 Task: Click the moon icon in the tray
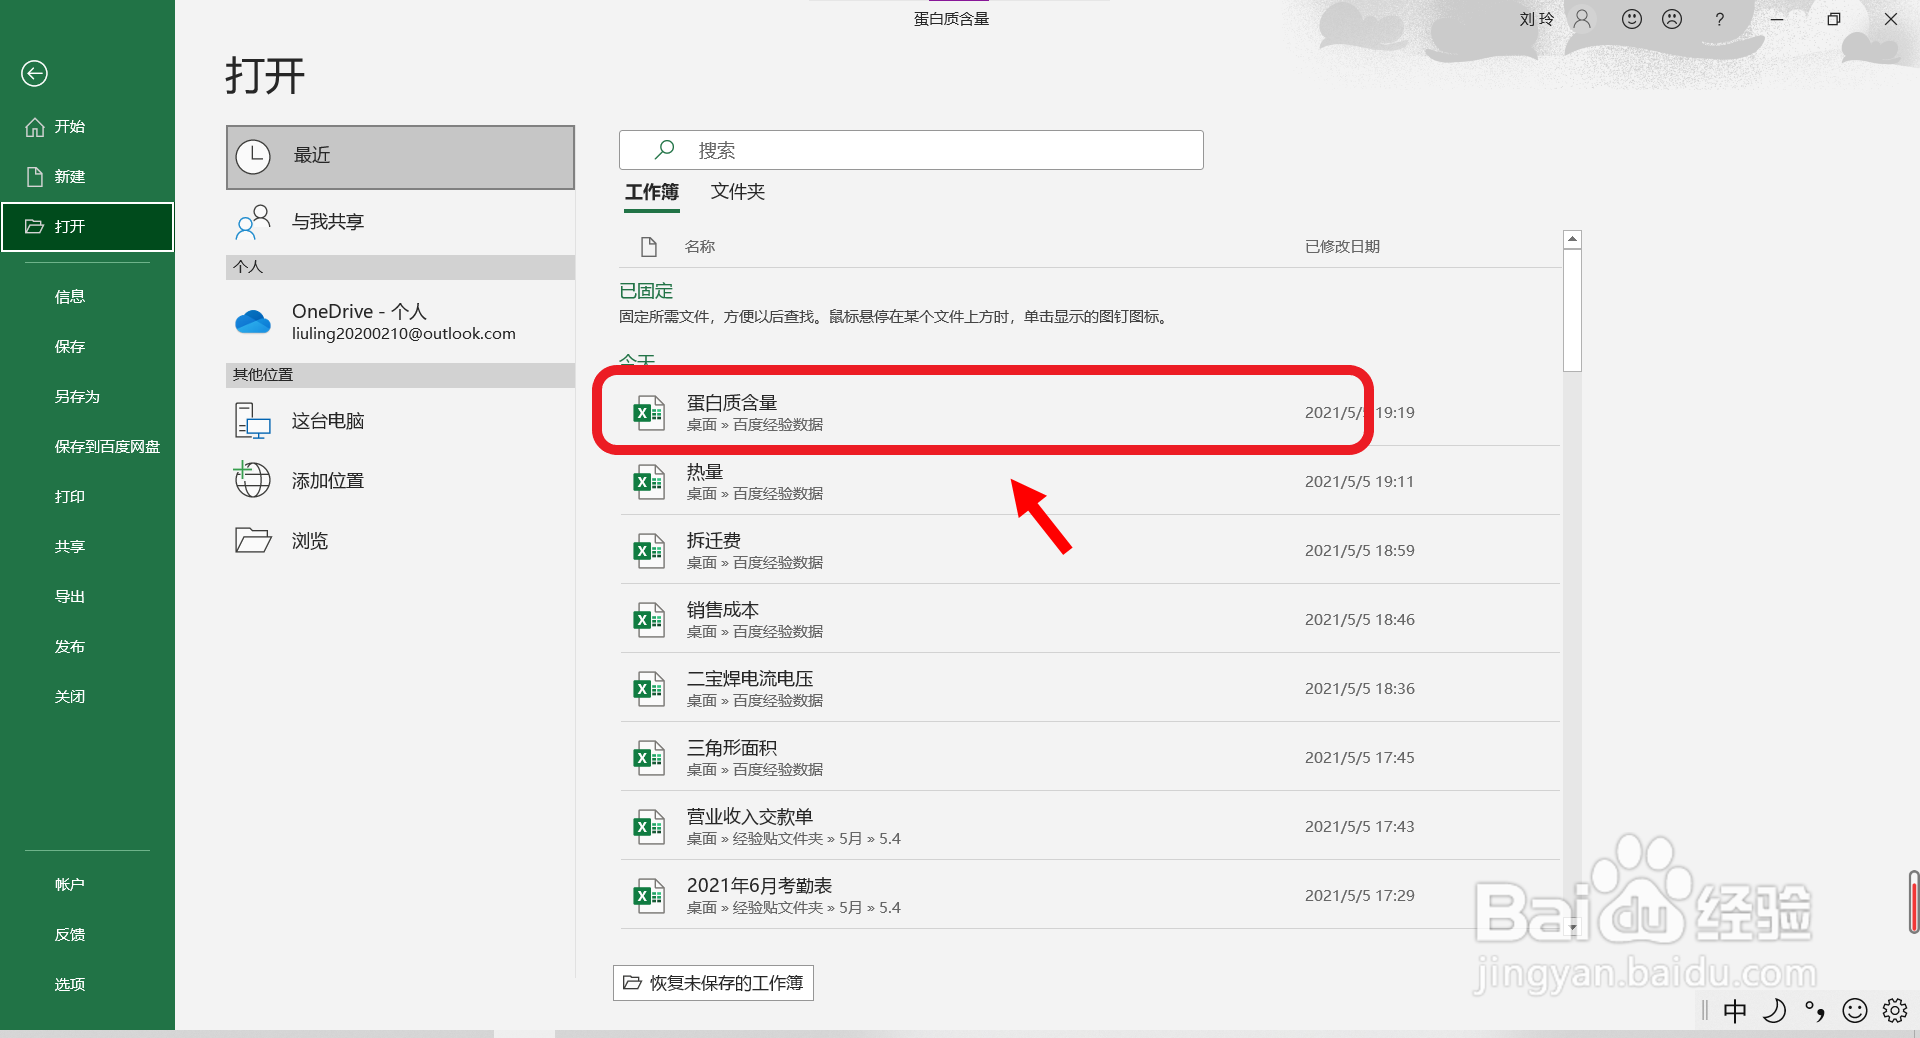1776,1011
